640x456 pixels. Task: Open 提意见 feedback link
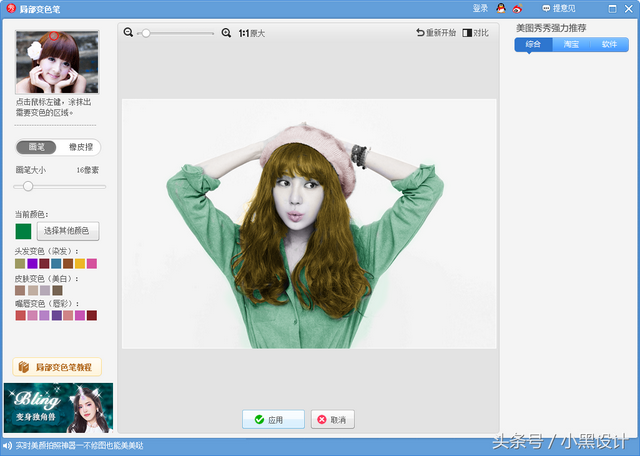tap(558, 8)
